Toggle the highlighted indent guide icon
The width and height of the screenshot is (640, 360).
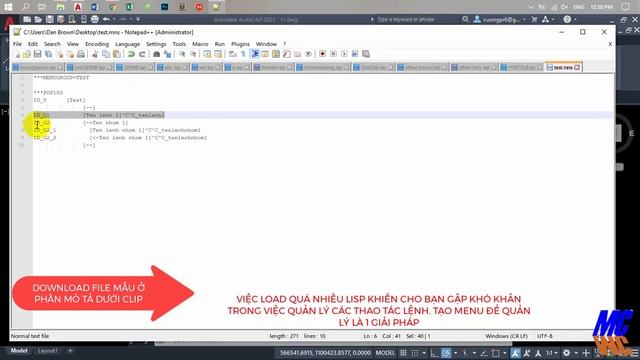[x=255, y=54]
